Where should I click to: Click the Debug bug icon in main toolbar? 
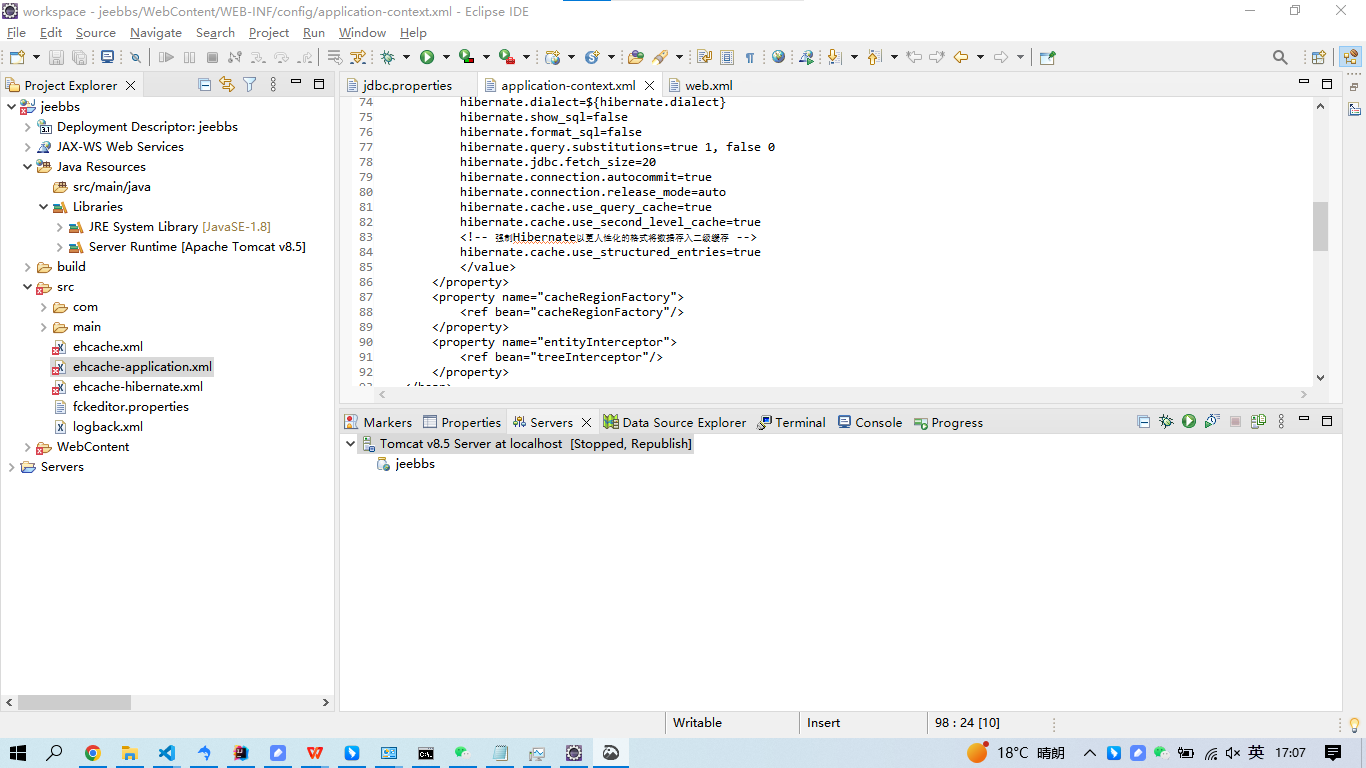(388, 58)
